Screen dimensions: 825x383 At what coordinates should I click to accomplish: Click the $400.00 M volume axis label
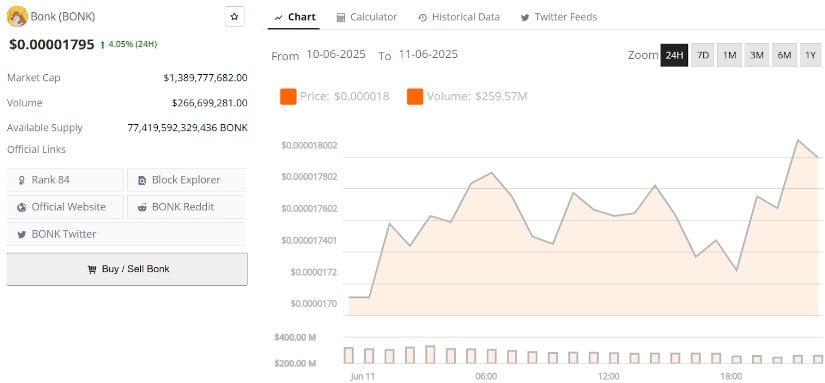coord(295,337)
